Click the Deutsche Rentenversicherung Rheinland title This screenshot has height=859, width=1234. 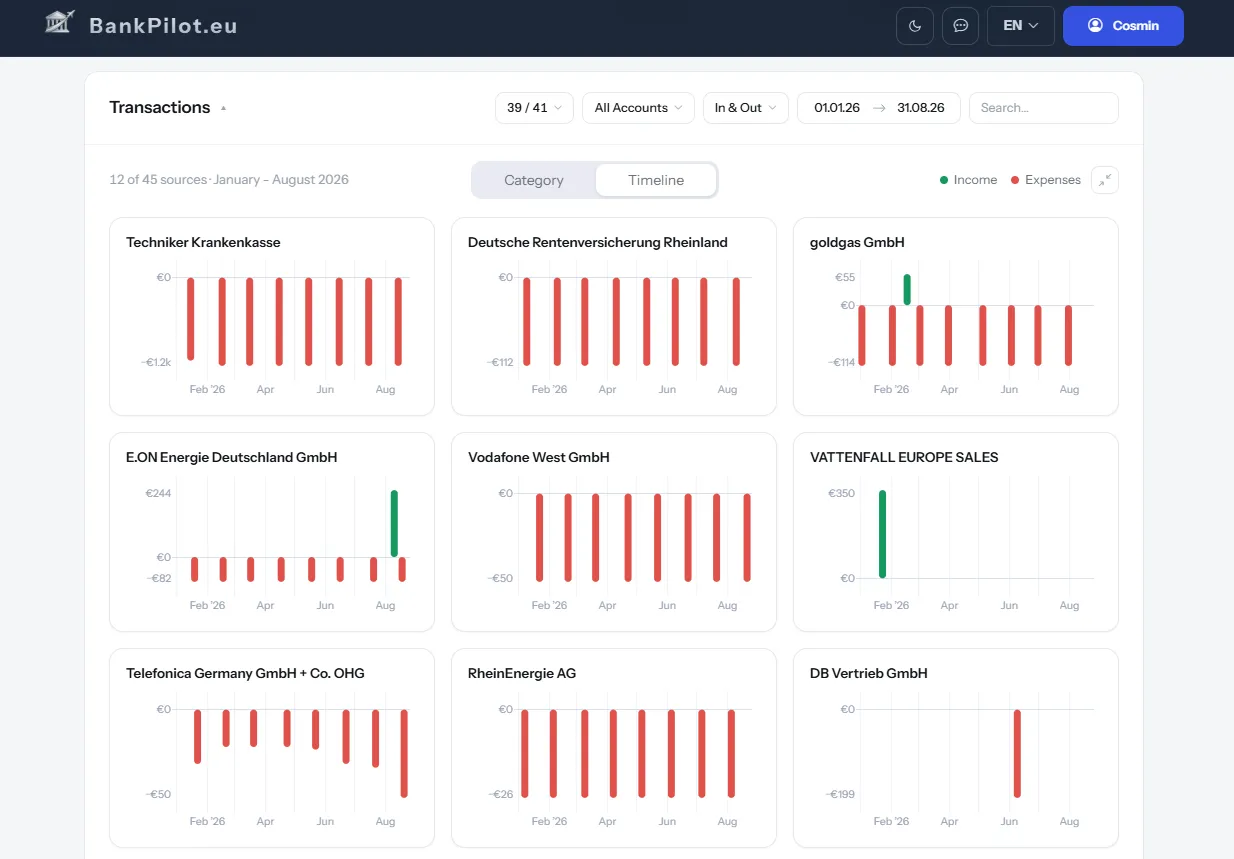pyautogui.click(x=598, y=242)
